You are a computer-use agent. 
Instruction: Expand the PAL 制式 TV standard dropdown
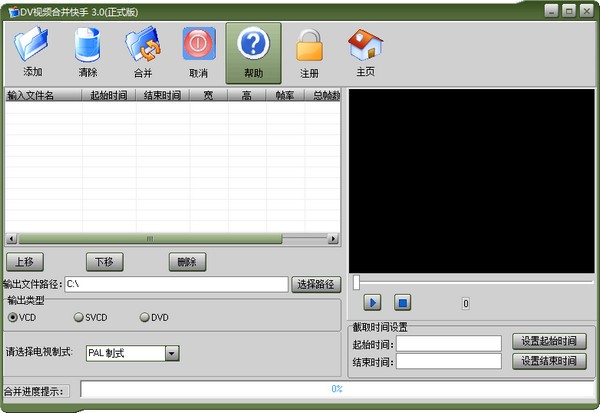tap(172, 353)
